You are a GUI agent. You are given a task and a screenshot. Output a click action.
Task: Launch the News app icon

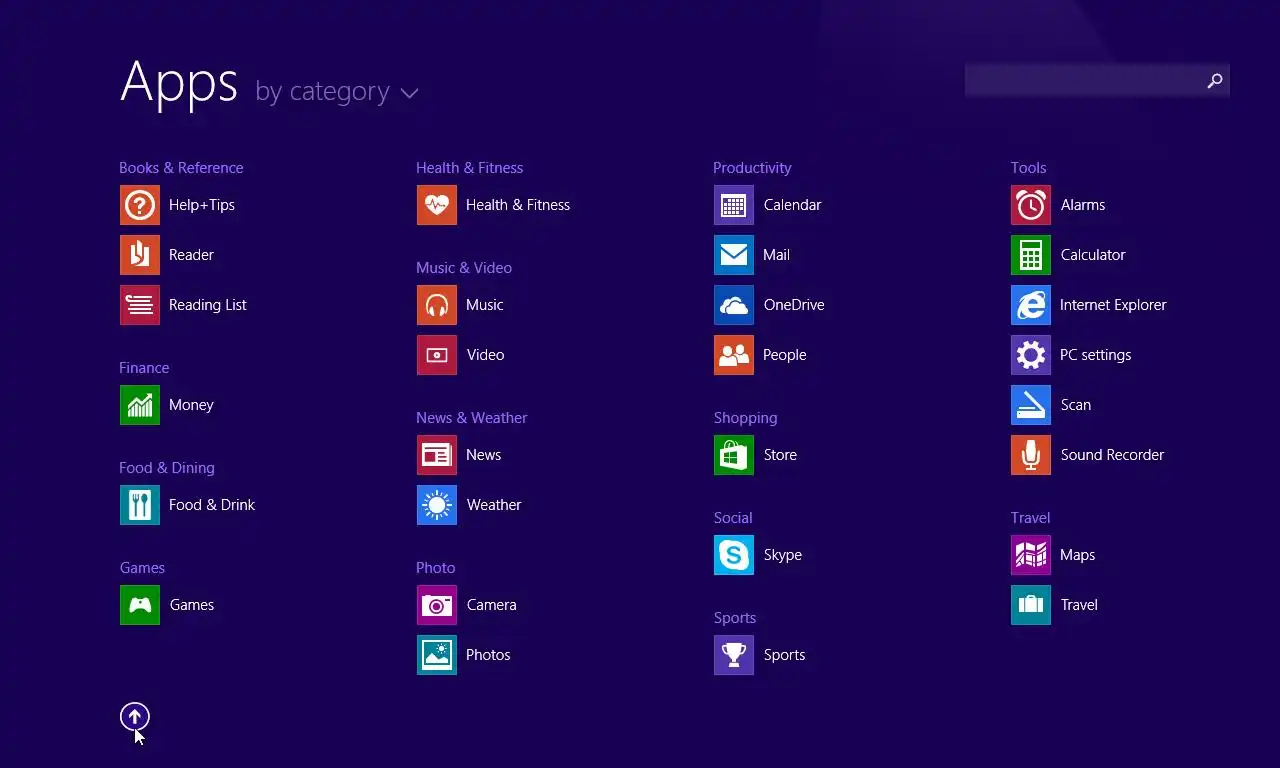[x=437, y=455]
